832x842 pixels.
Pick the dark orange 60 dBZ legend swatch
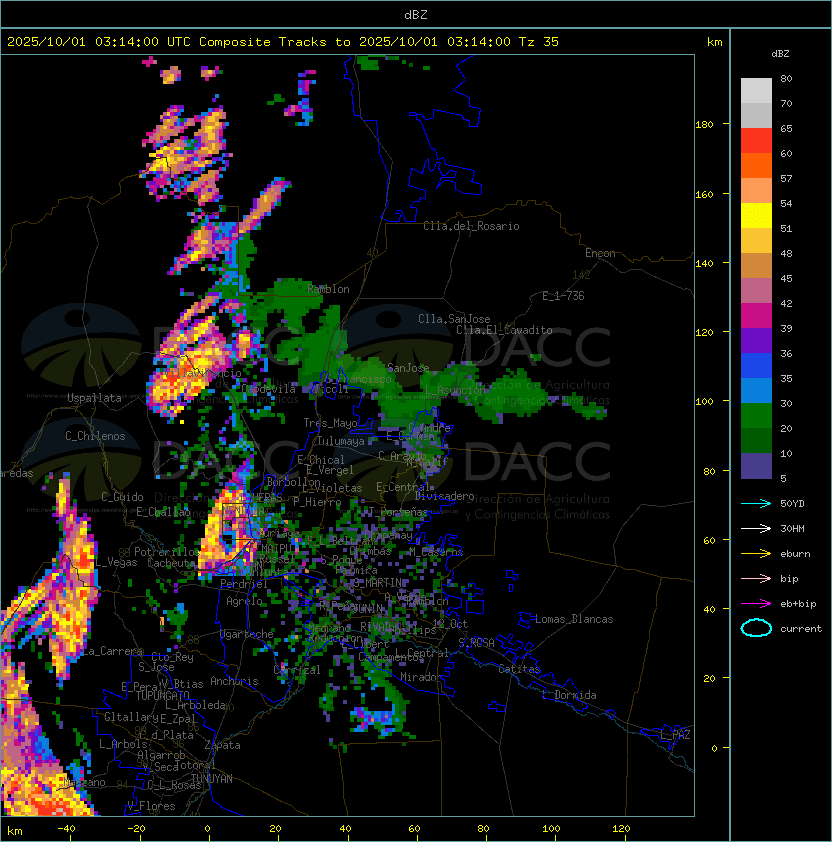click(756, 165)
